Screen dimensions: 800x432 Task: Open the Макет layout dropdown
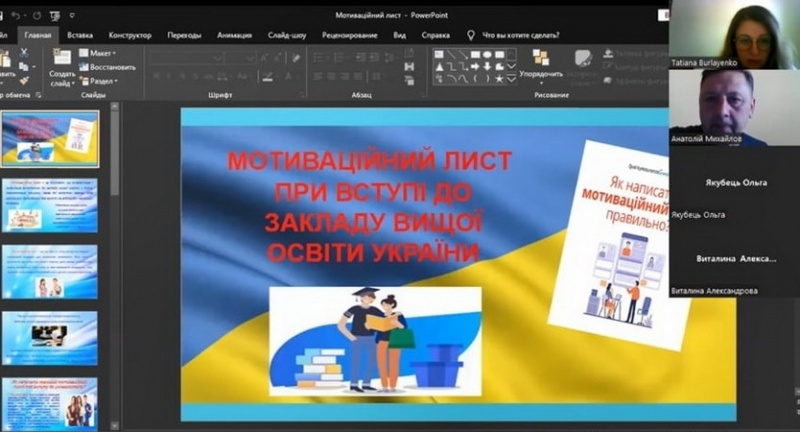pos(102,53)
